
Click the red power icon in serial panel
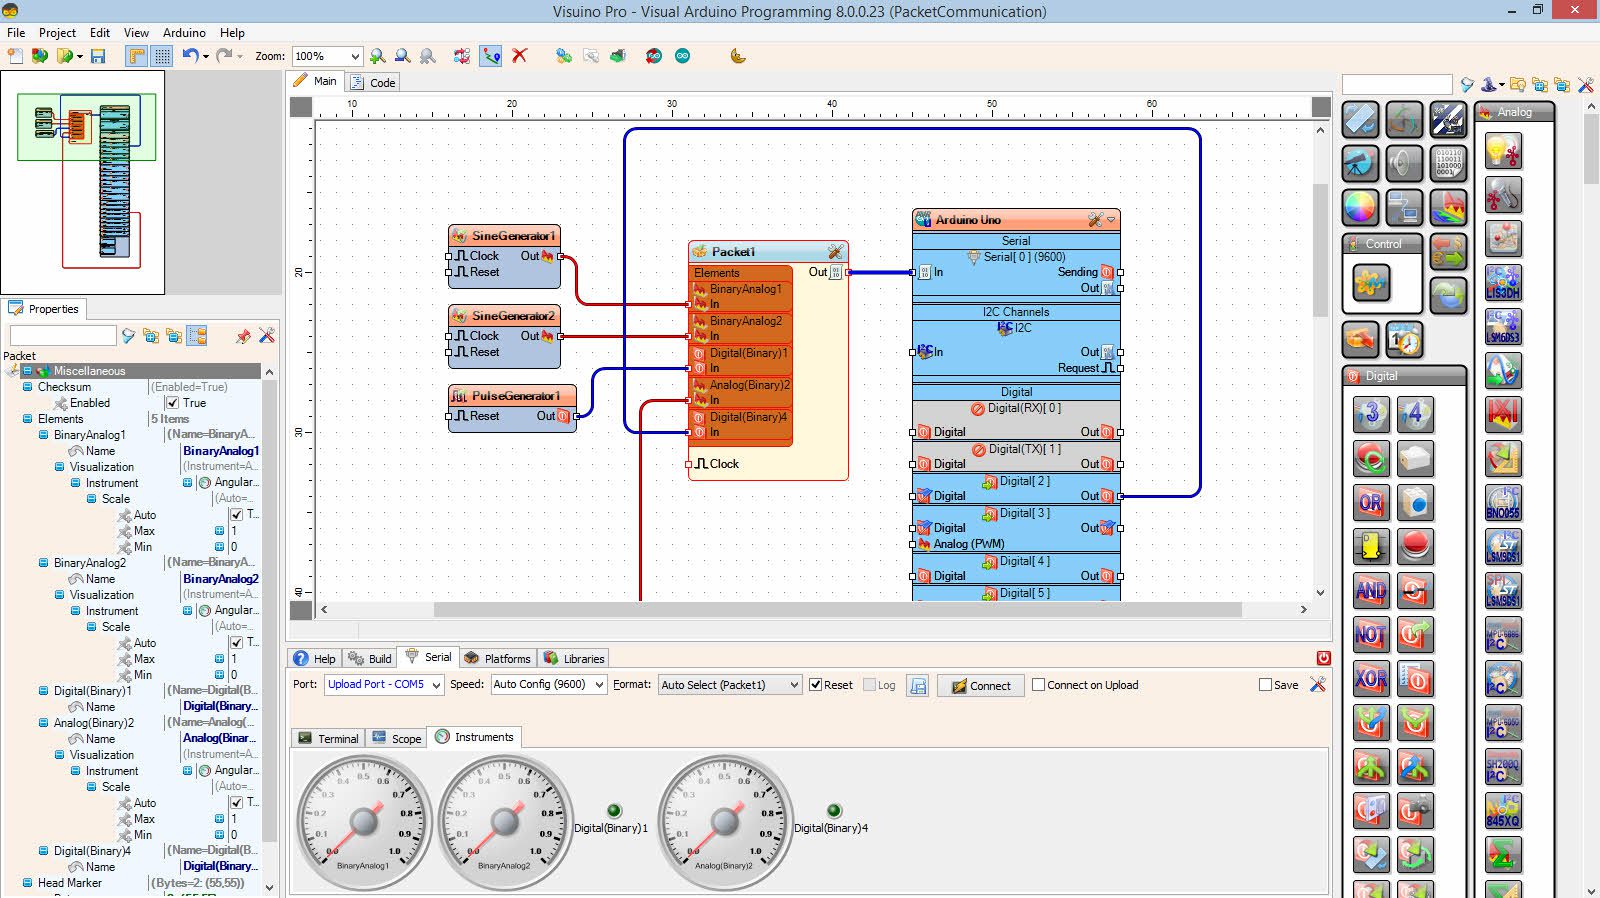(1324, 658)
